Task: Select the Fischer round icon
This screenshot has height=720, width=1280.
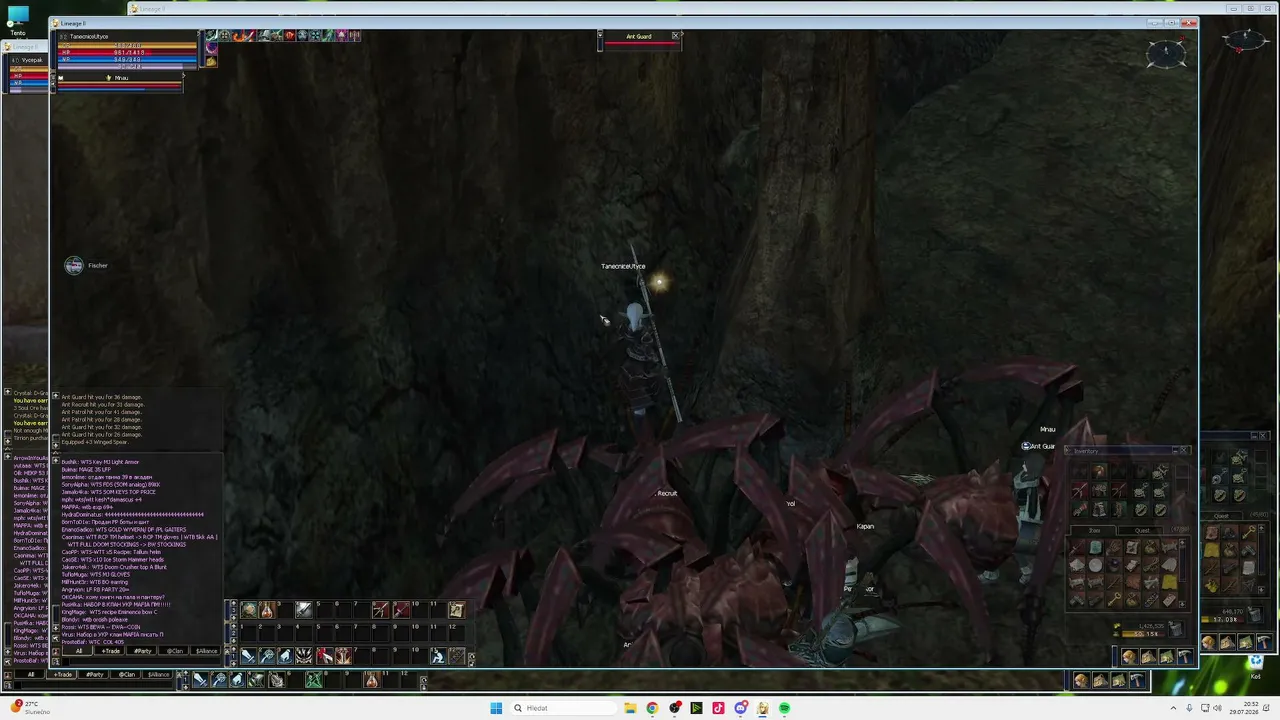Action: (73, 265)
